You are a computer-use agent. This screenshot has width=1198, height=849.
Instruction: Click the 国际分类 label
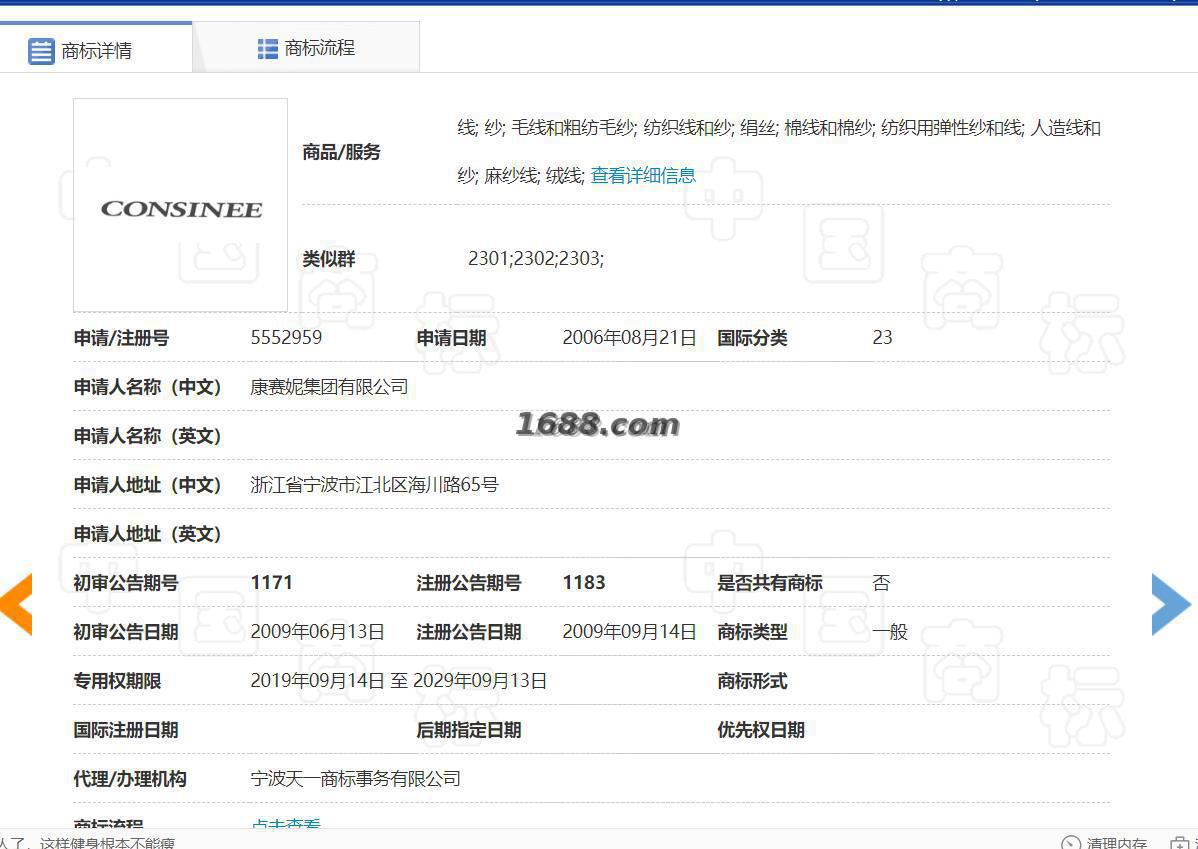(x=752, y=338)
